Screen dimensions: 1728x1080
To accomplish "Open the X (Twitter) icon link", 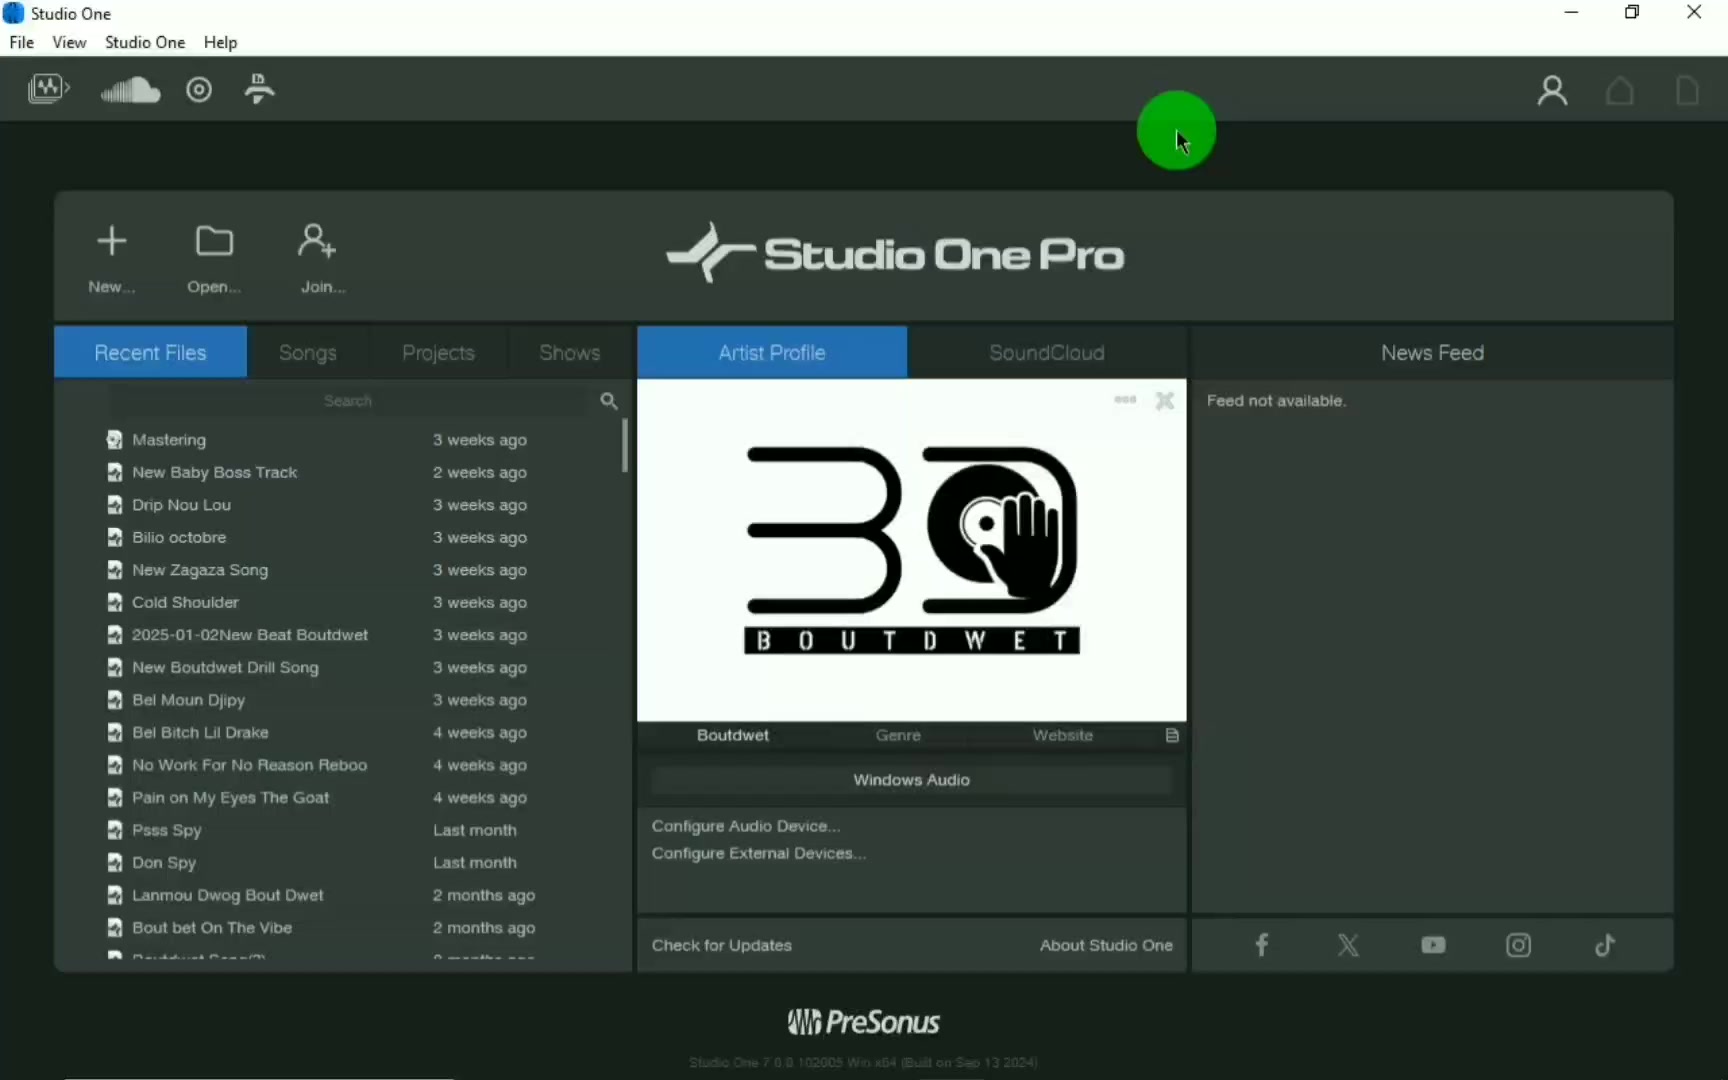I will tap(1348, 945).
